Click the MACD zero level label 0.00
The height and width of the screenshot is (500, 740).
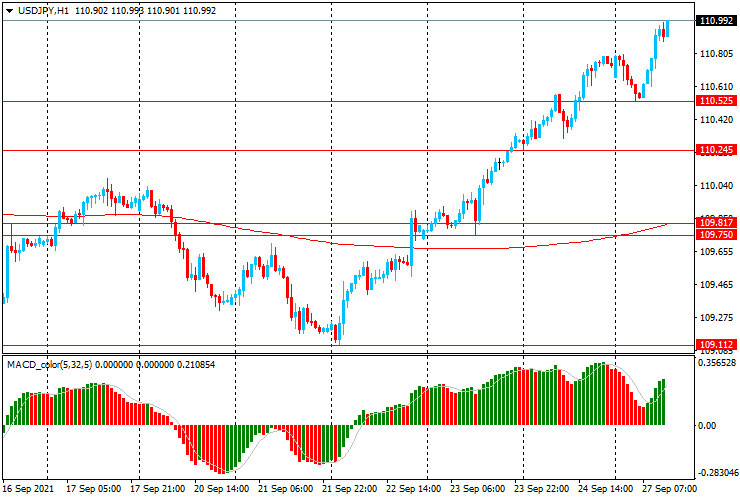[706, 426]
